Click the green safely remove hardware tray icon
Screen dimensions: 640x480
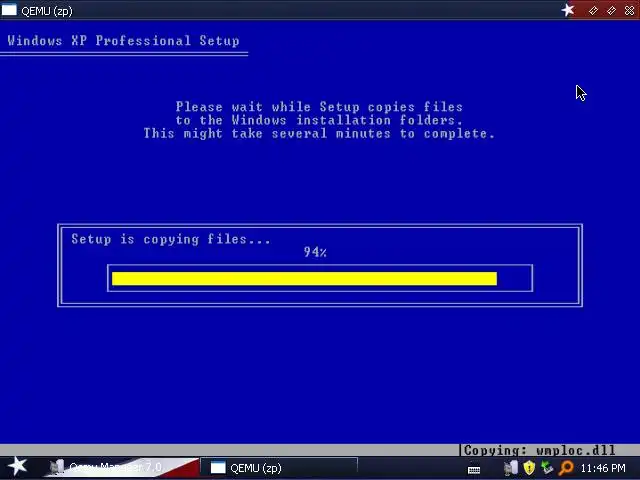(x=547, y=468)
